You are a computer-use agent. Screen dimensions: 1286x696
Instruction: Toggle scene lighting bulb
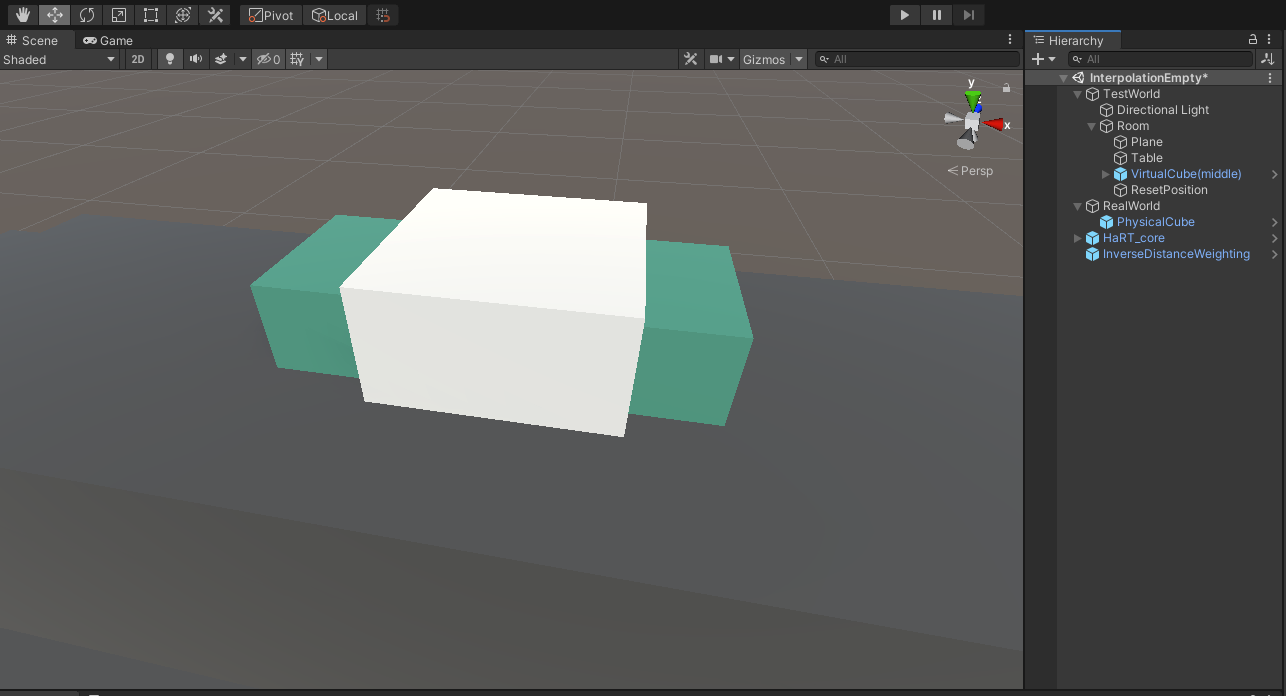pyautogui.click(x=170, y=59)
